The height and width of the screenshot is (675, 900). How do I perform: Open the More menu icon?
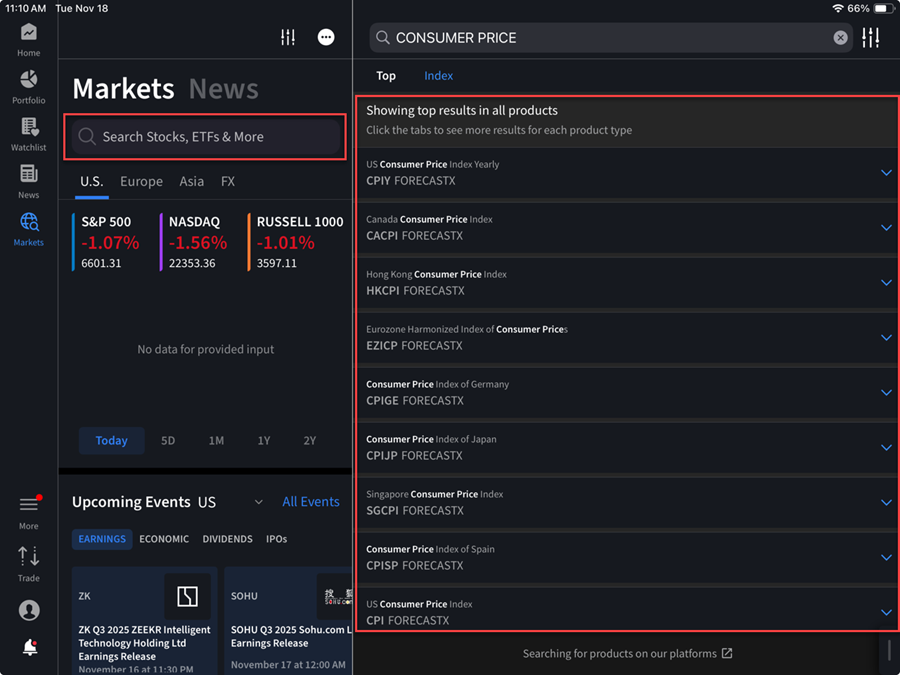coord(28,505)
